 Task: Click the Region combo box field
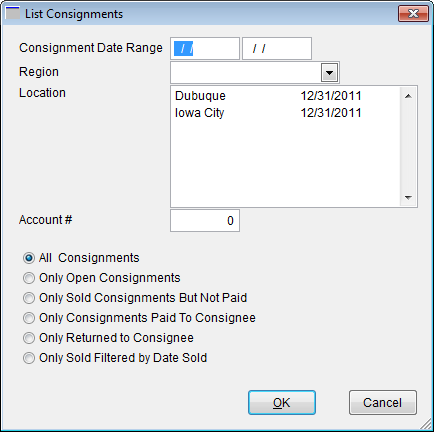[255, 72]
